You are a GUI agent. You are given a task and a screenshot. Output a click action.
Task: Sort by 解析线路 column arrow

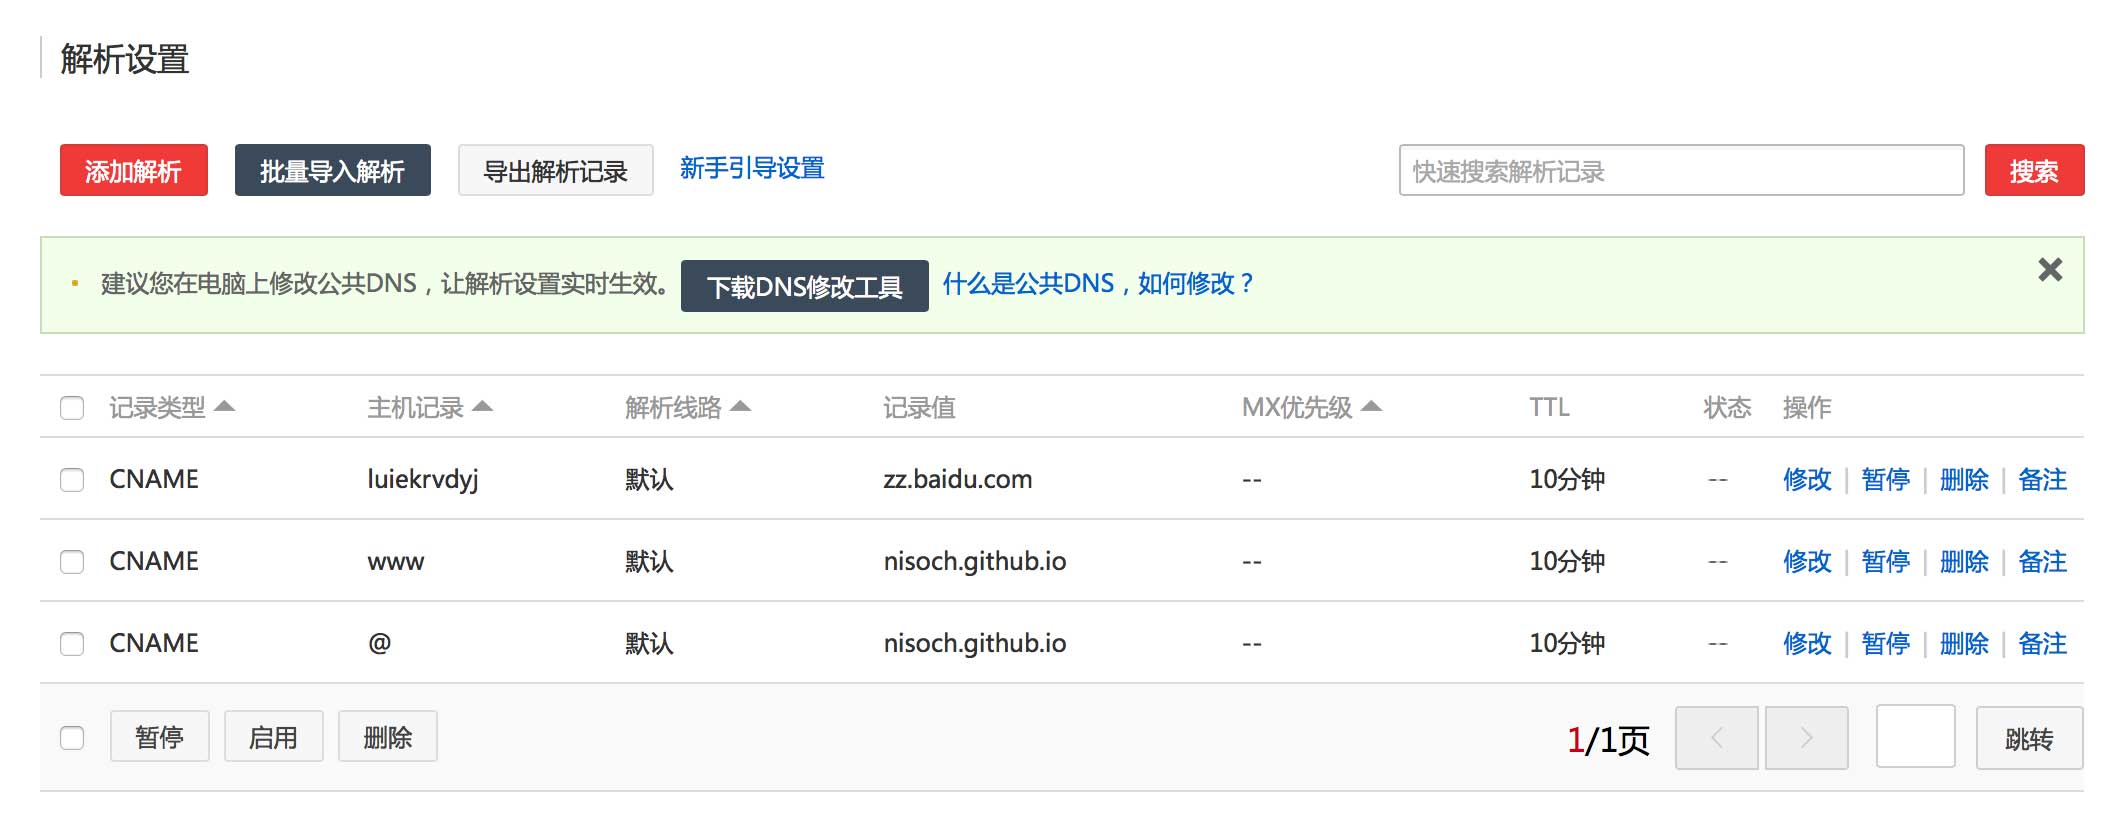pyautogui.click(x=740, y=406)
